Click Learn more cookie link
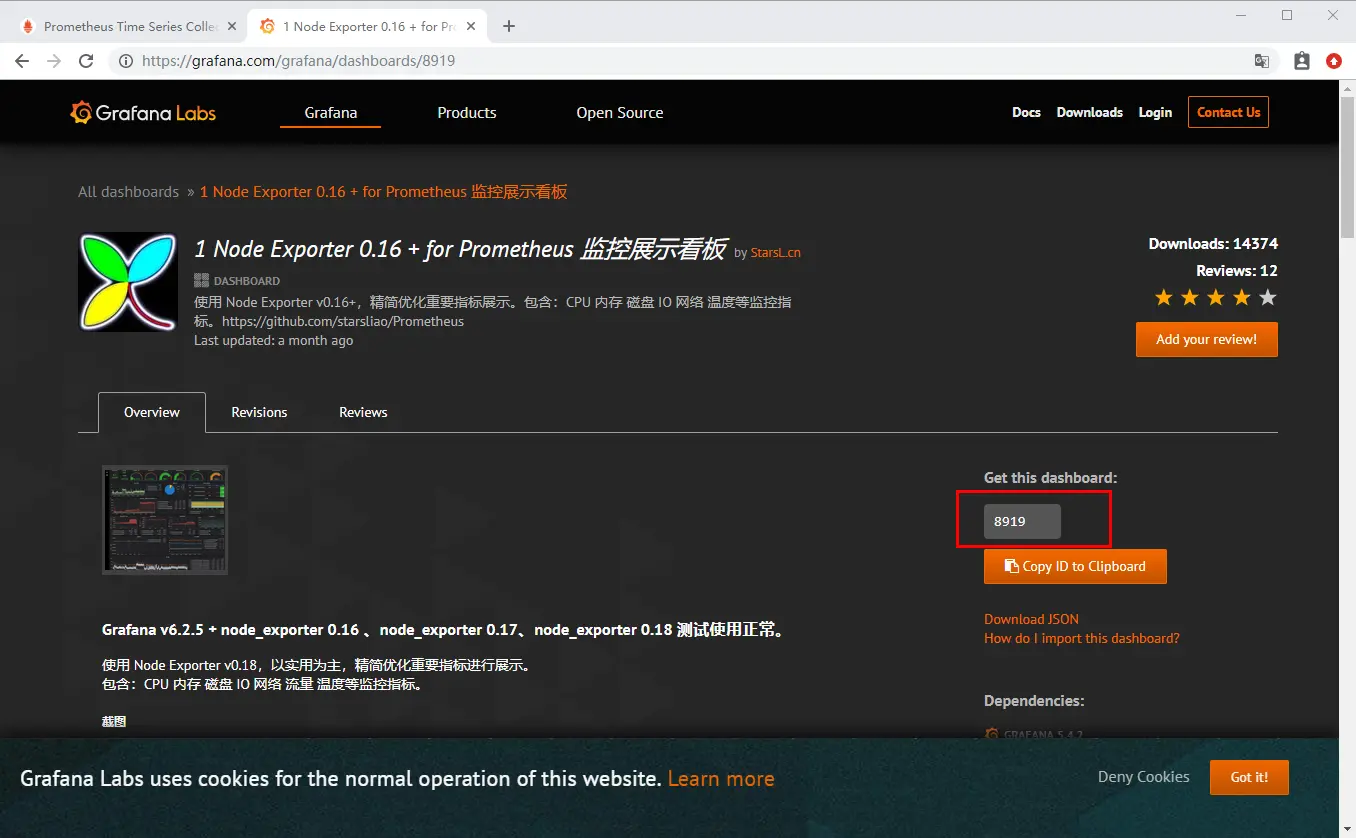 [x=721, y=778]
